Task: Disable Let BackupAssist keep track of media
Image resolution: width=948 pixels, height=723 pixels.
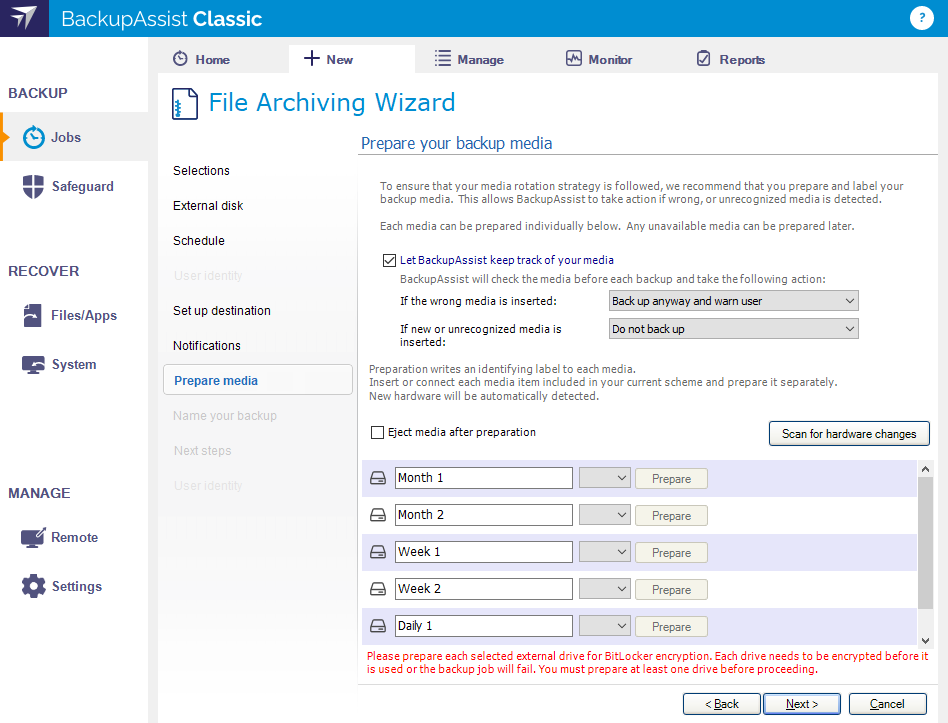Action: [390, 260]
